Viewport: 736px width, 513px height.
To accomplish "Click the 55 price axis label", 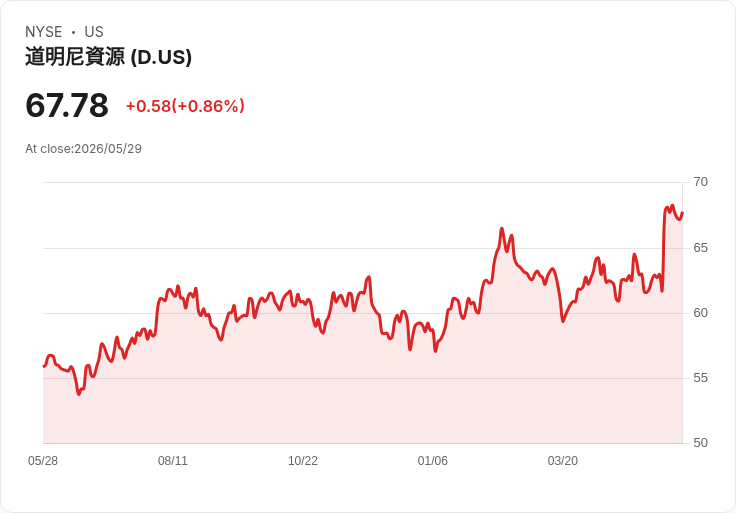I will point(700,378).
